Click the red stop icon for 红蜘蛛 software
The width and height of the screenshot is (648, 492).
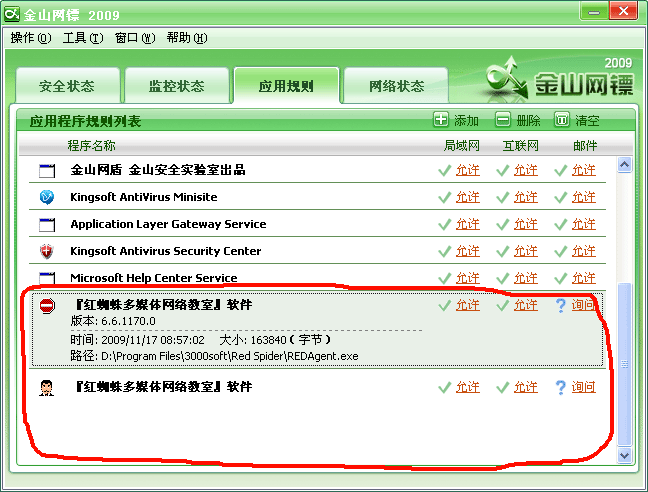pos(46,305)
